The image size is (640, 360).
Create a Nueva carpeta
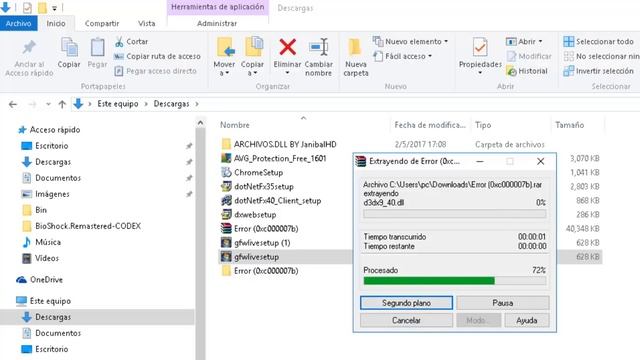pyautogui.click(x=356, y=57)
